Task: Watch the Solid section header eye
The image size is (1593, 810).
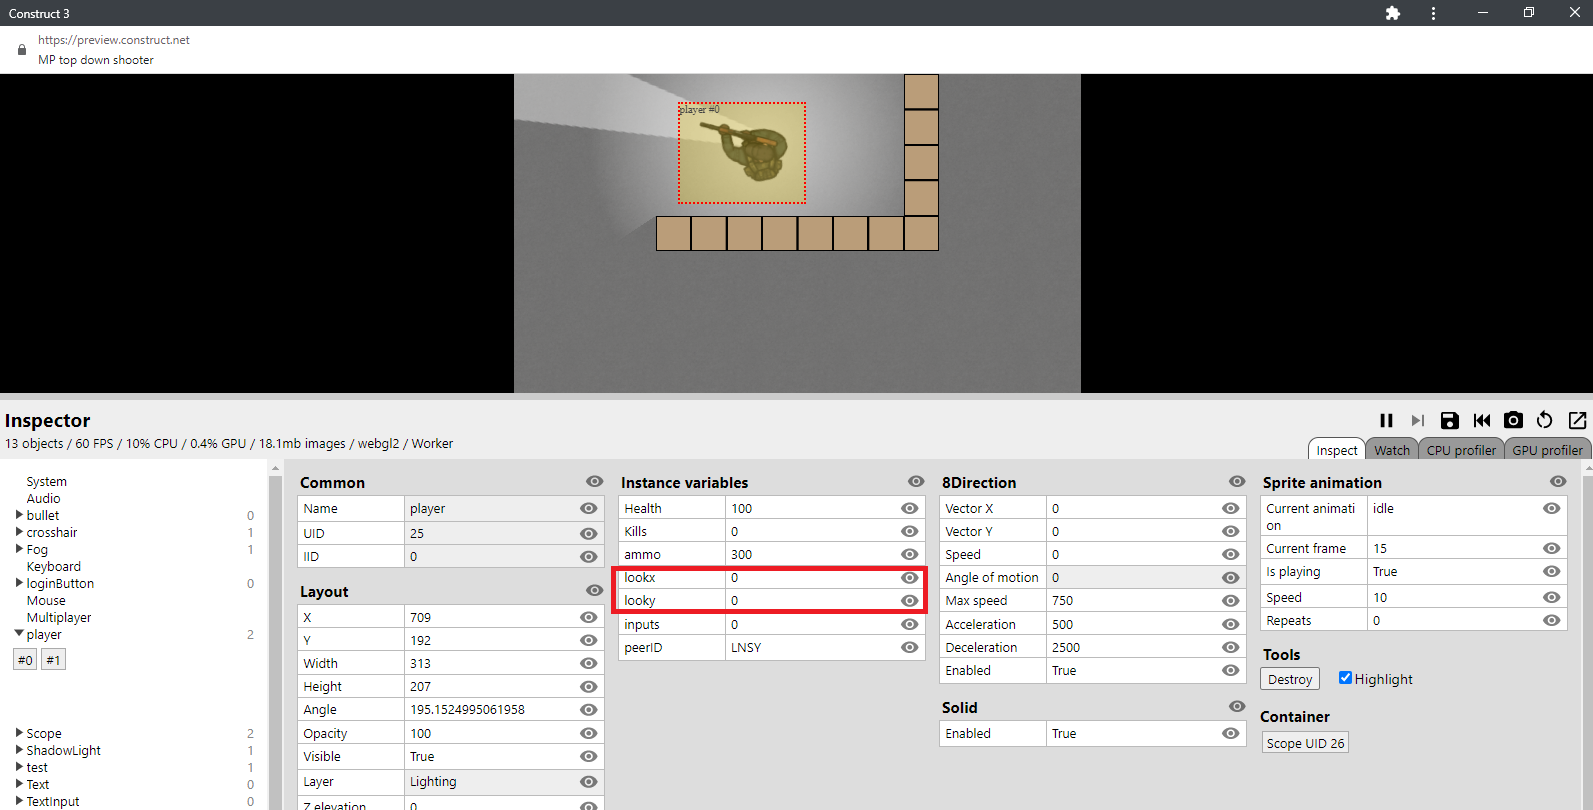Action: click(1237, 707)
